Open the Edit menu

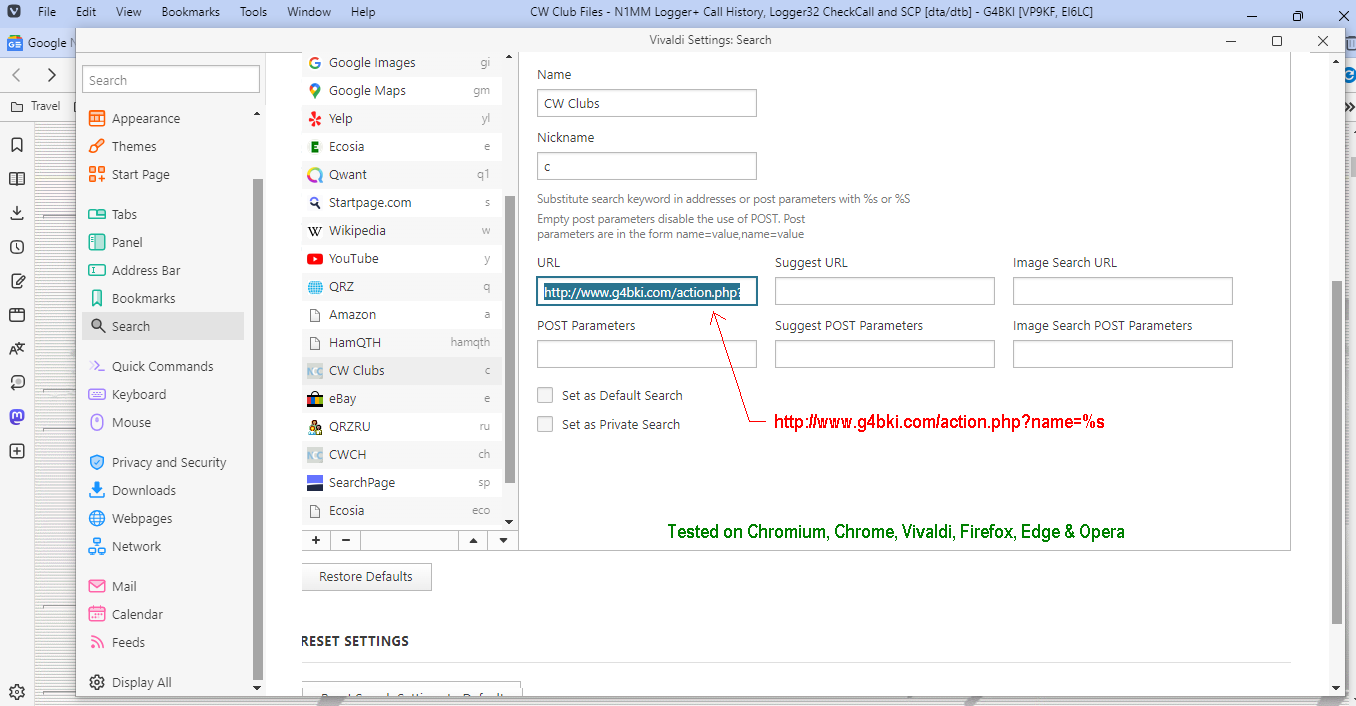pyautogui.click(x=86, y=12)
